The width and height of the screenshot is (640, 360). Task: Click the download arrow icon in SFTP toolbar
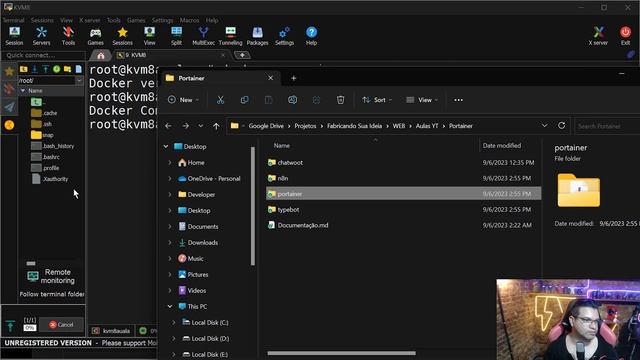click(35, 69)
